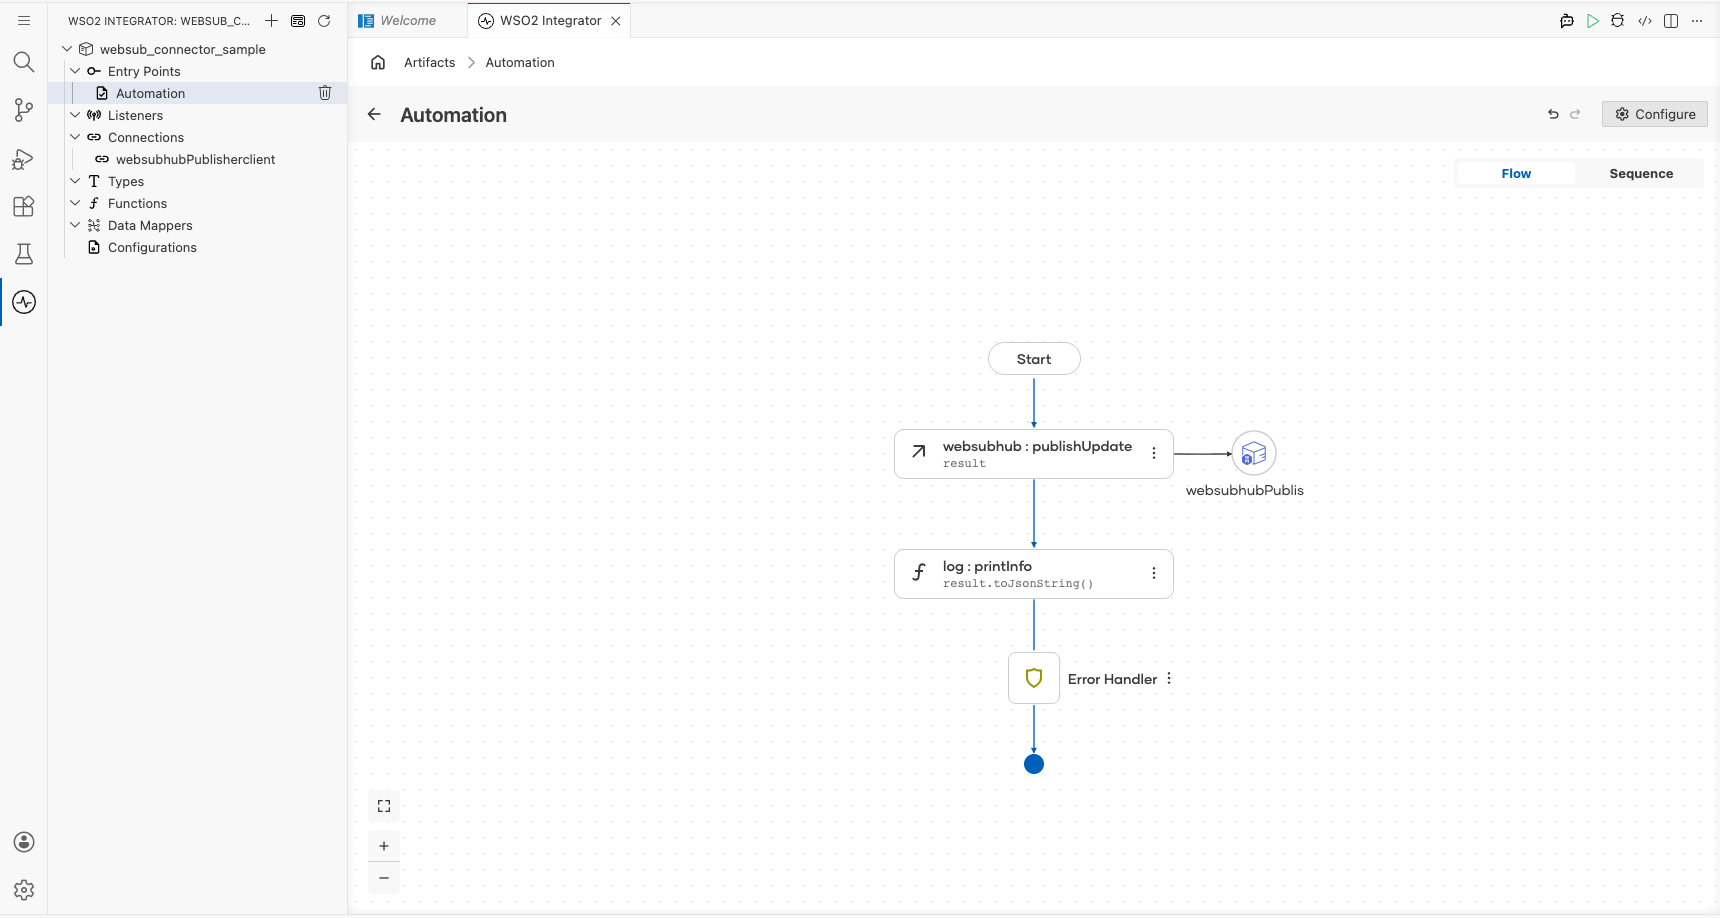Refresh the project explorer
This screenshot has width=1720, height=918.
[x=324, y=20]
